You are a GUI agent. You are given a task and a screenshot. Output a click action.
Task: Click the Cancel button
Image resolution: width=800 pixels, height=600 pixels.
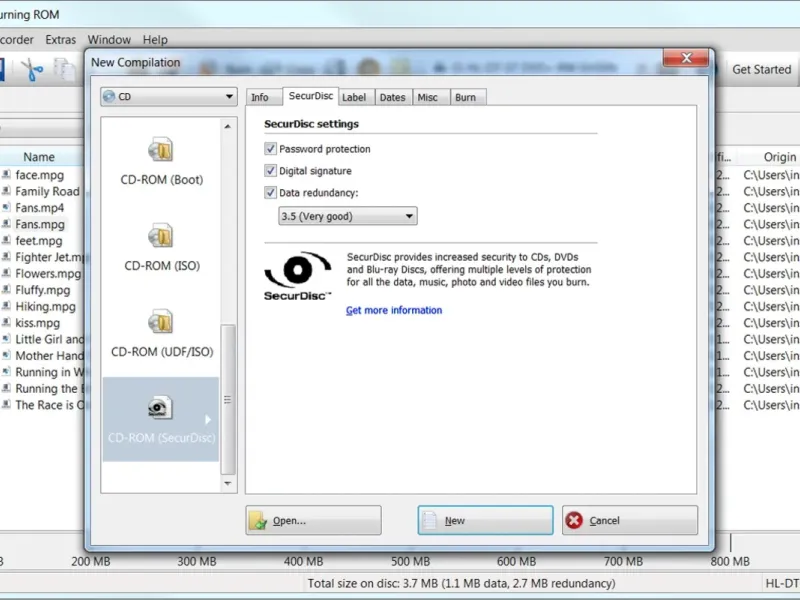coord(630,520)
